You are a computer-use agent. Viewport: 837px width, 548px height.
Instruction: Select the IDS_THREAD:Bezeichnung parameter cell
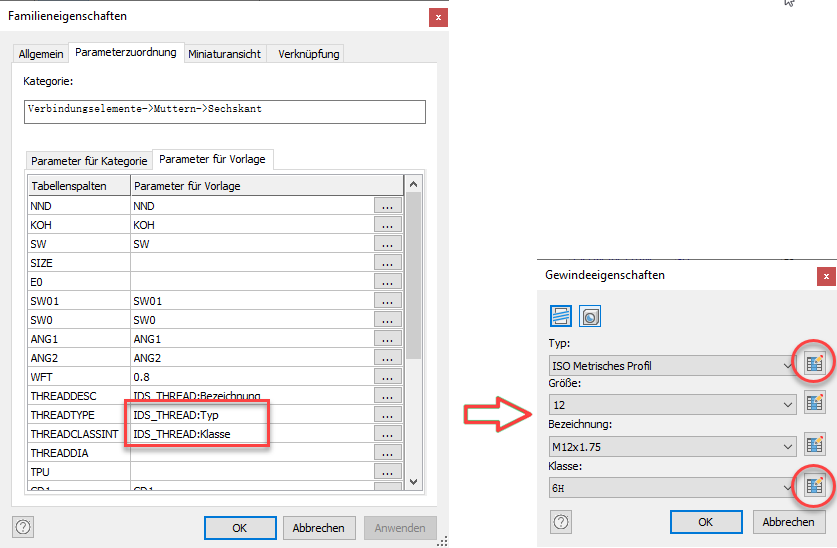point(252,396)
